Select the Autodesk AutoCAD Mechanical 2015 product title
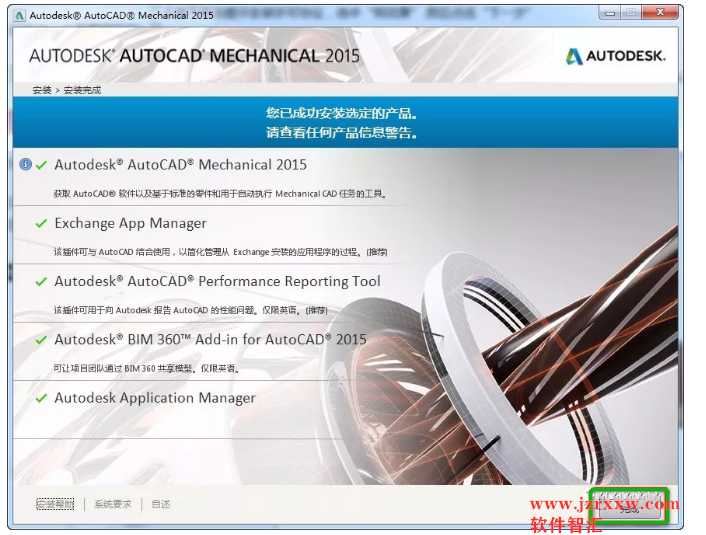706x535 pixels. point(181,165)
